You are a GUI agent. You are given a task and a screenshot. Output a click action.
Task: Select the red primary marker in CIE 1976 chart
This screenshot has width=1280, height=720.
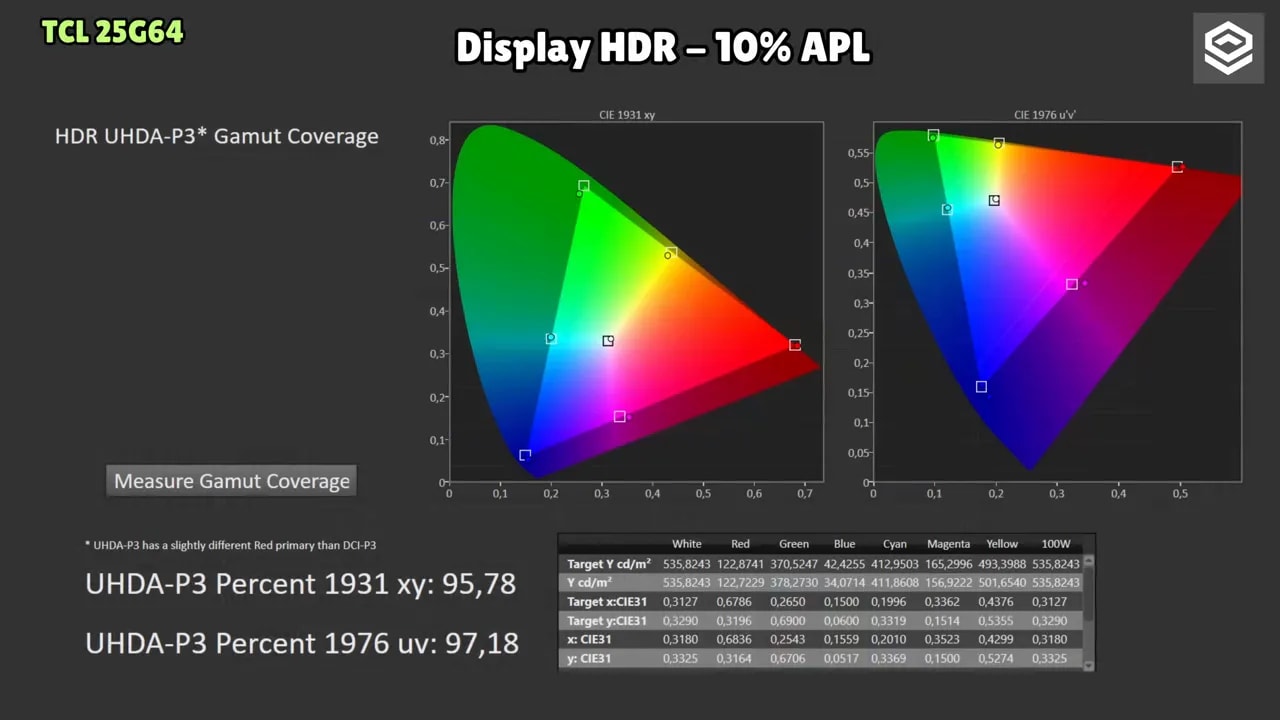pyautogui.click(x=1177, y=167)
